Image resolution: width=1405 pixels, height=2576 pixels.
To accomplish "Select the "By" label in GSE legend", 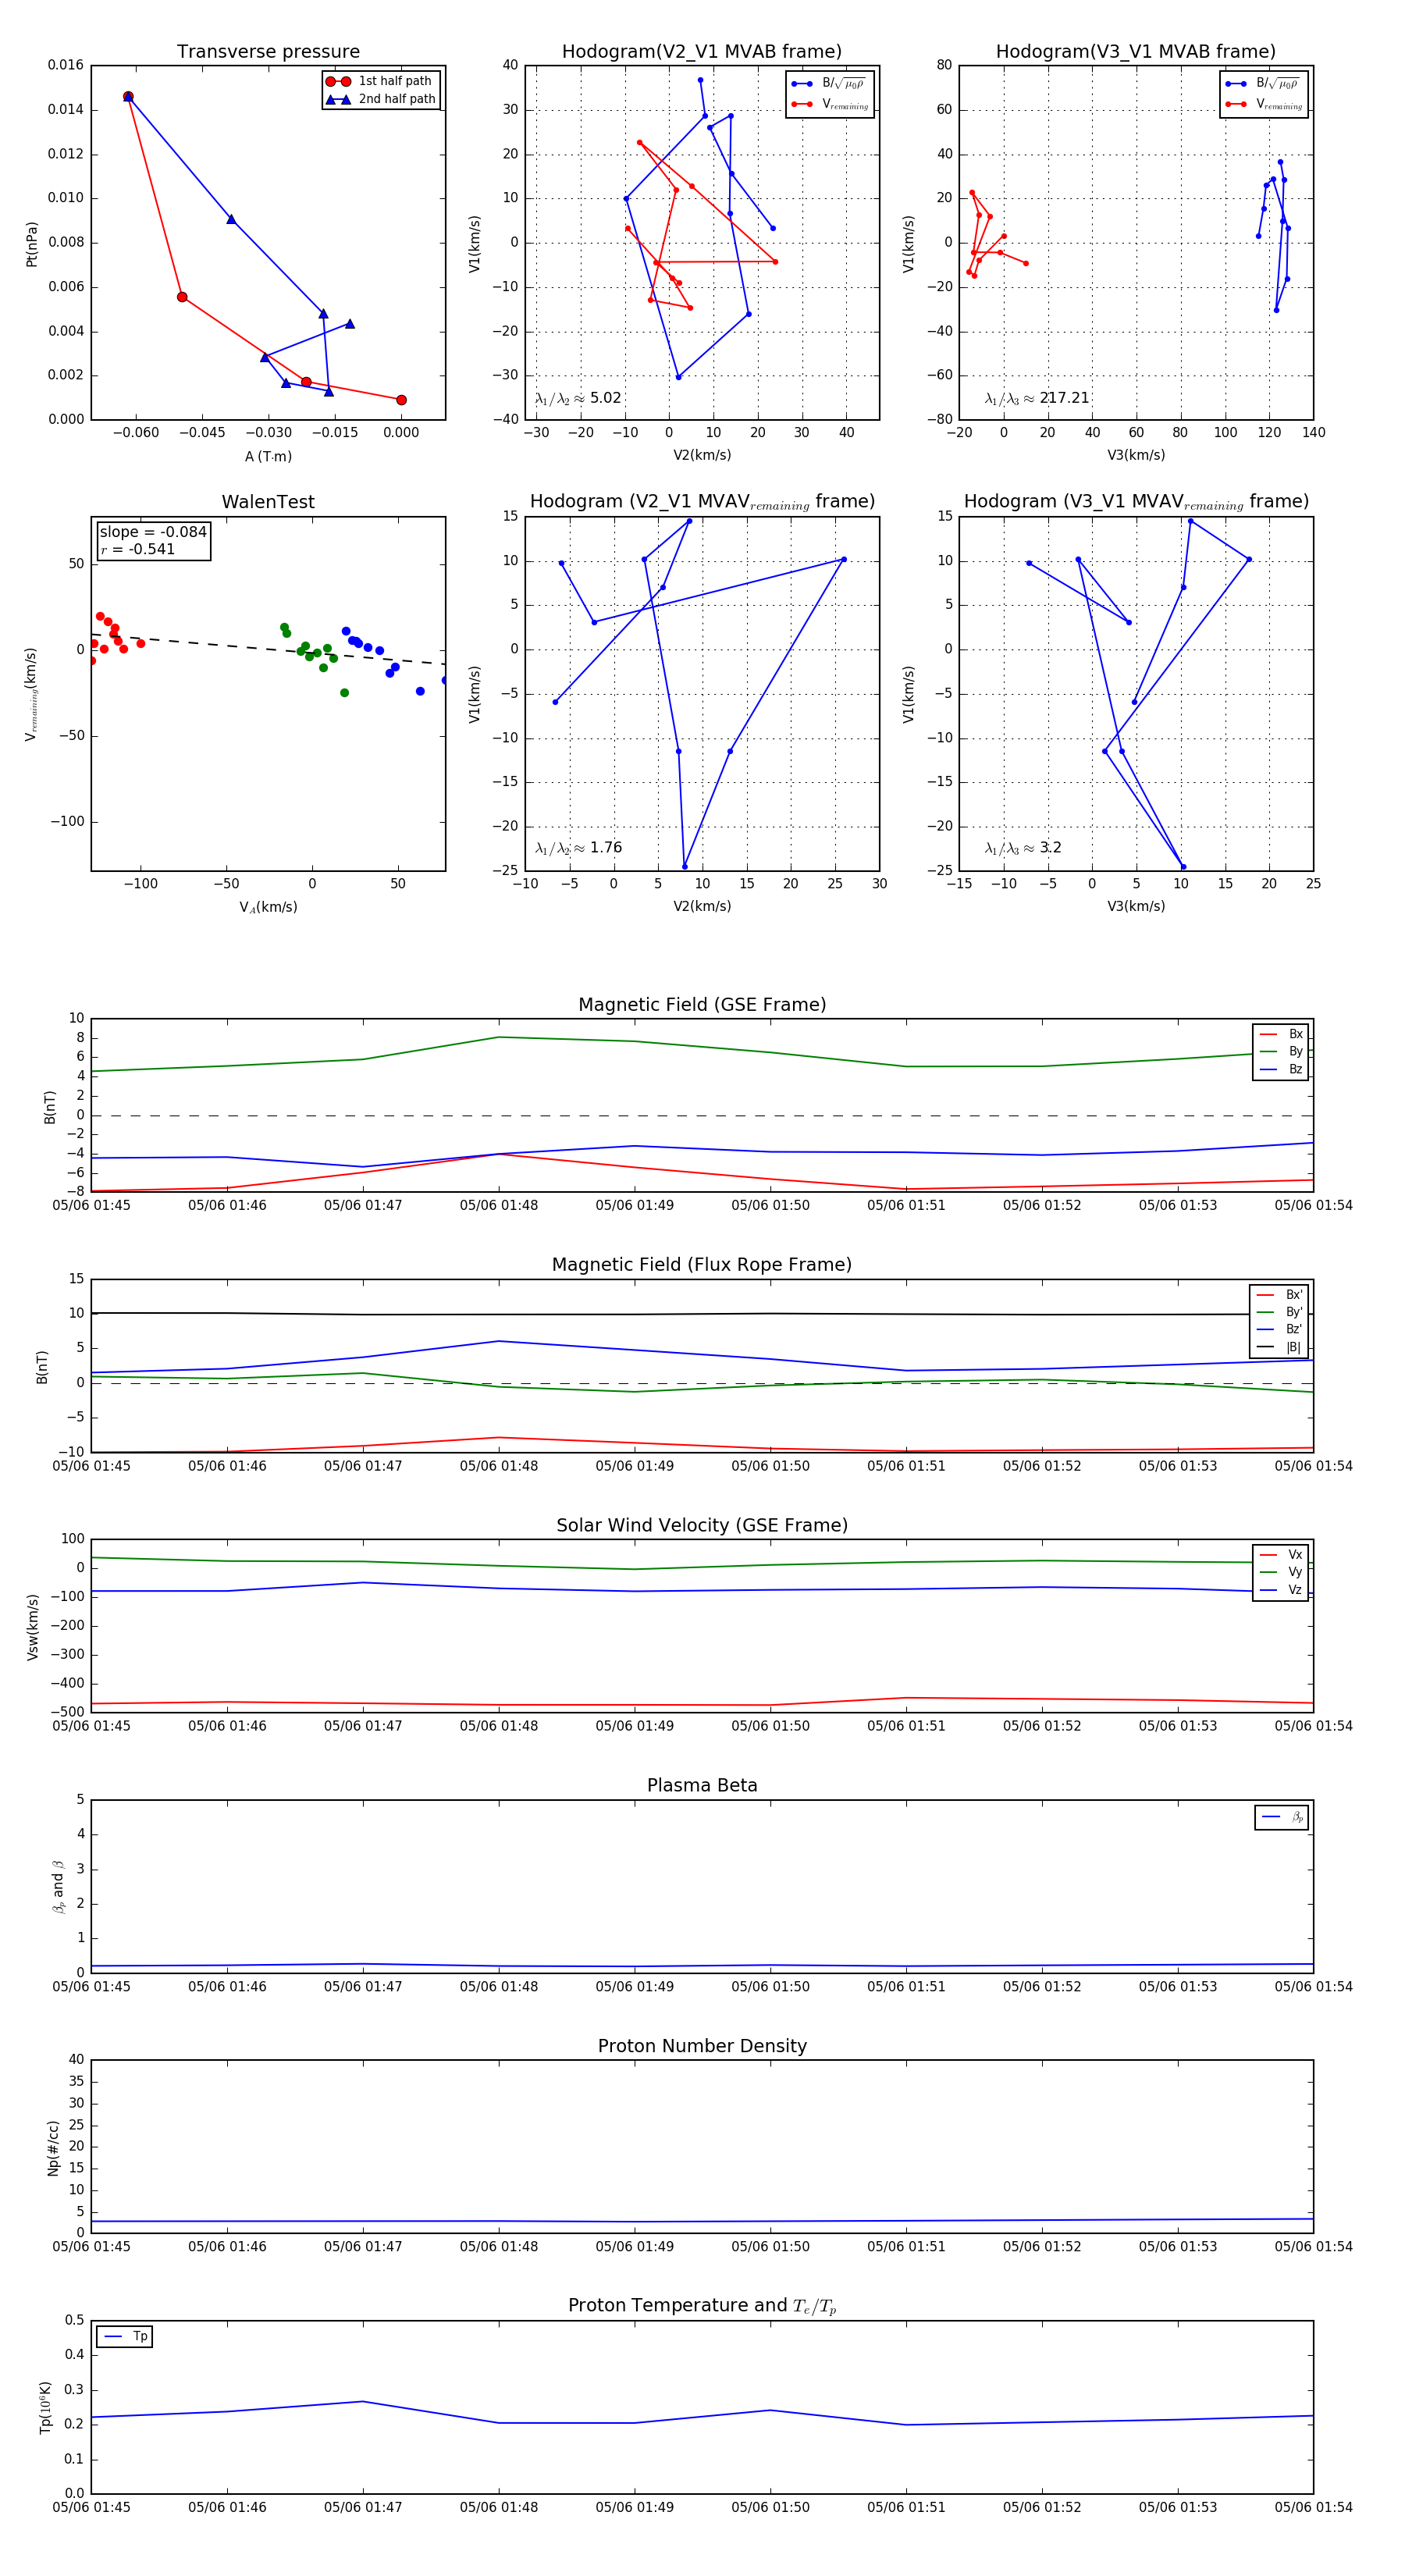I will [x=1295, y=1051].
